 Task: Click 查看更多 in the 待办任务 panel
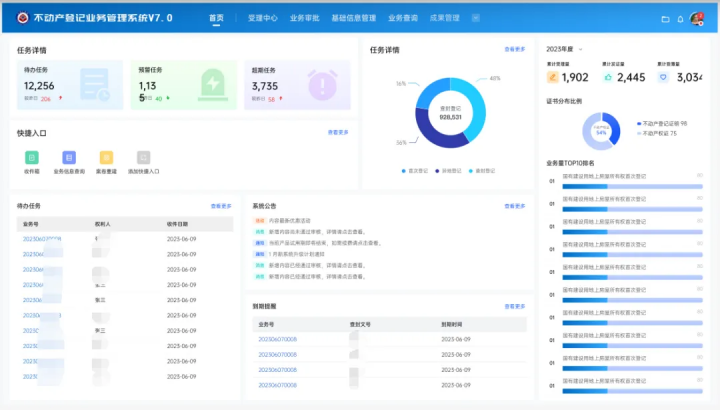pos(221,206)
